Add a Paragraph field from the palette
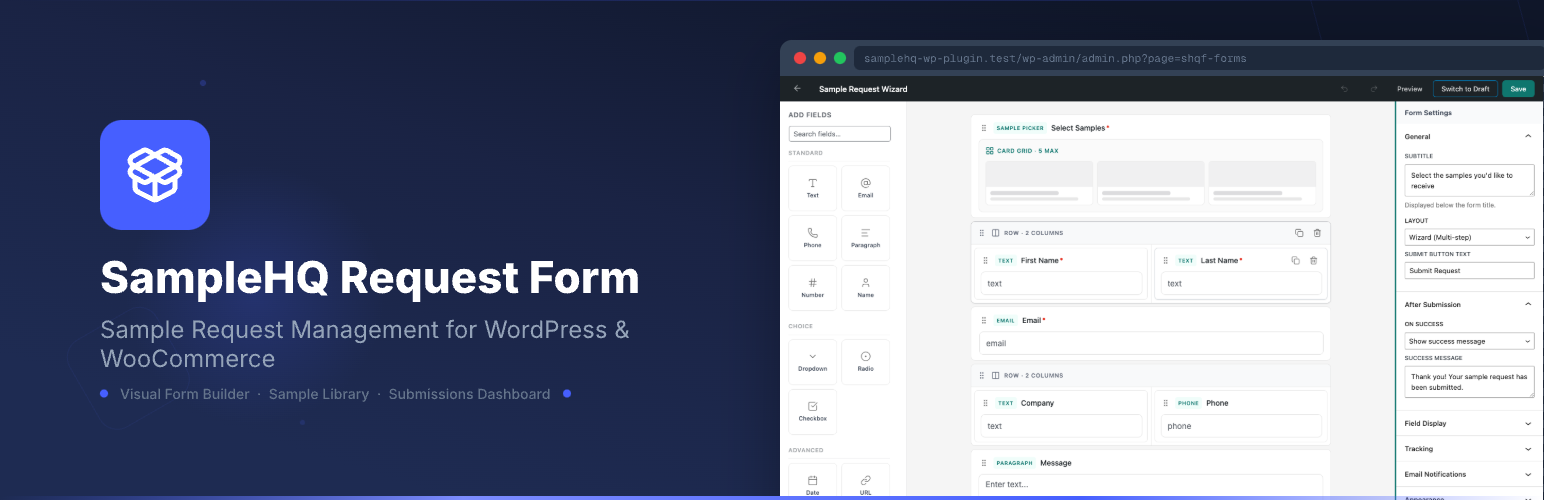Screen dimensions: 1544x500 click(x=865, y=238)
